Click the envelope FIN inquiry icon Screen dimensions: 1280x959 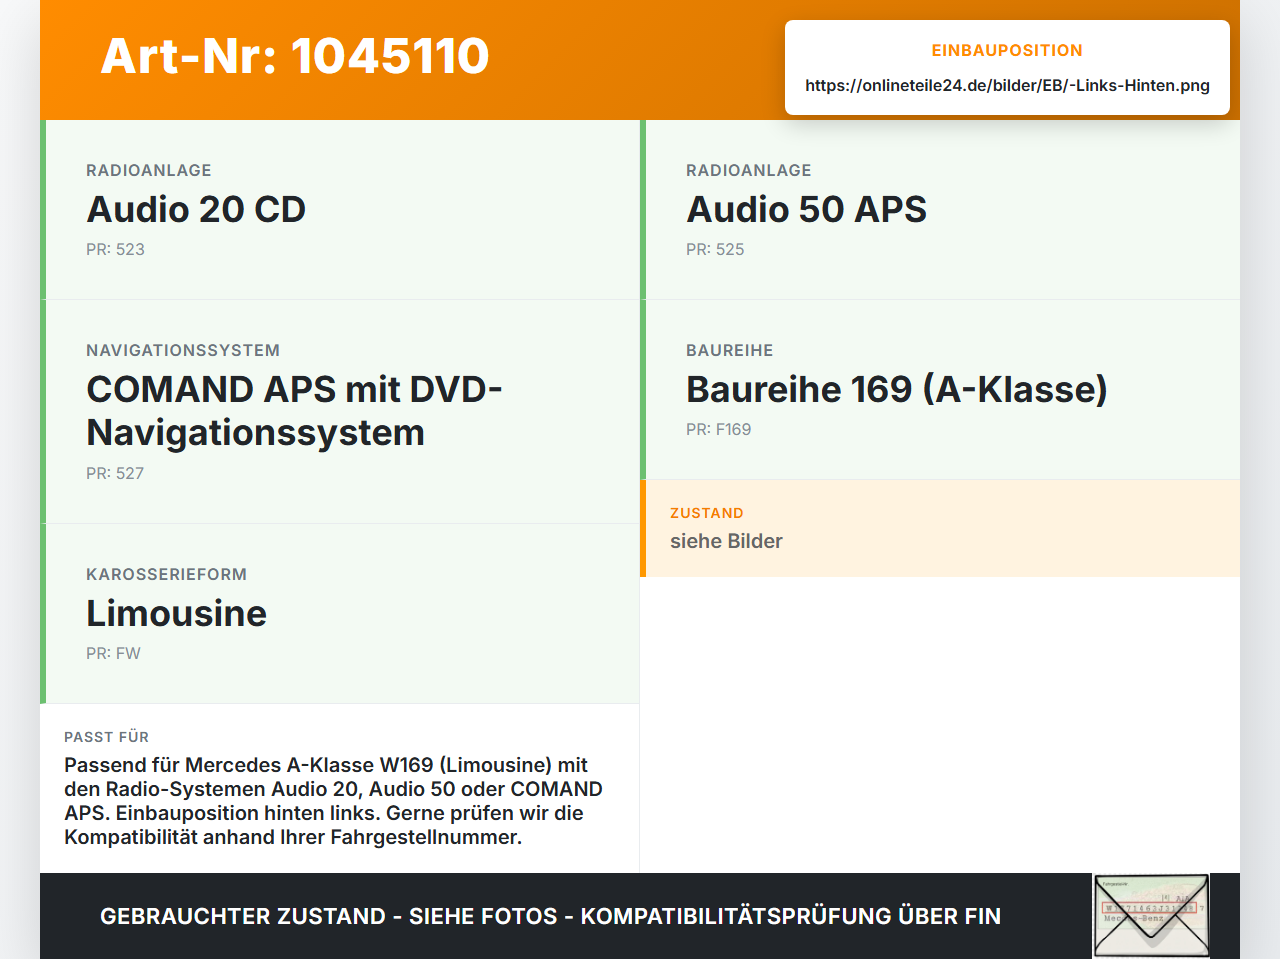tap(1151, 916)
